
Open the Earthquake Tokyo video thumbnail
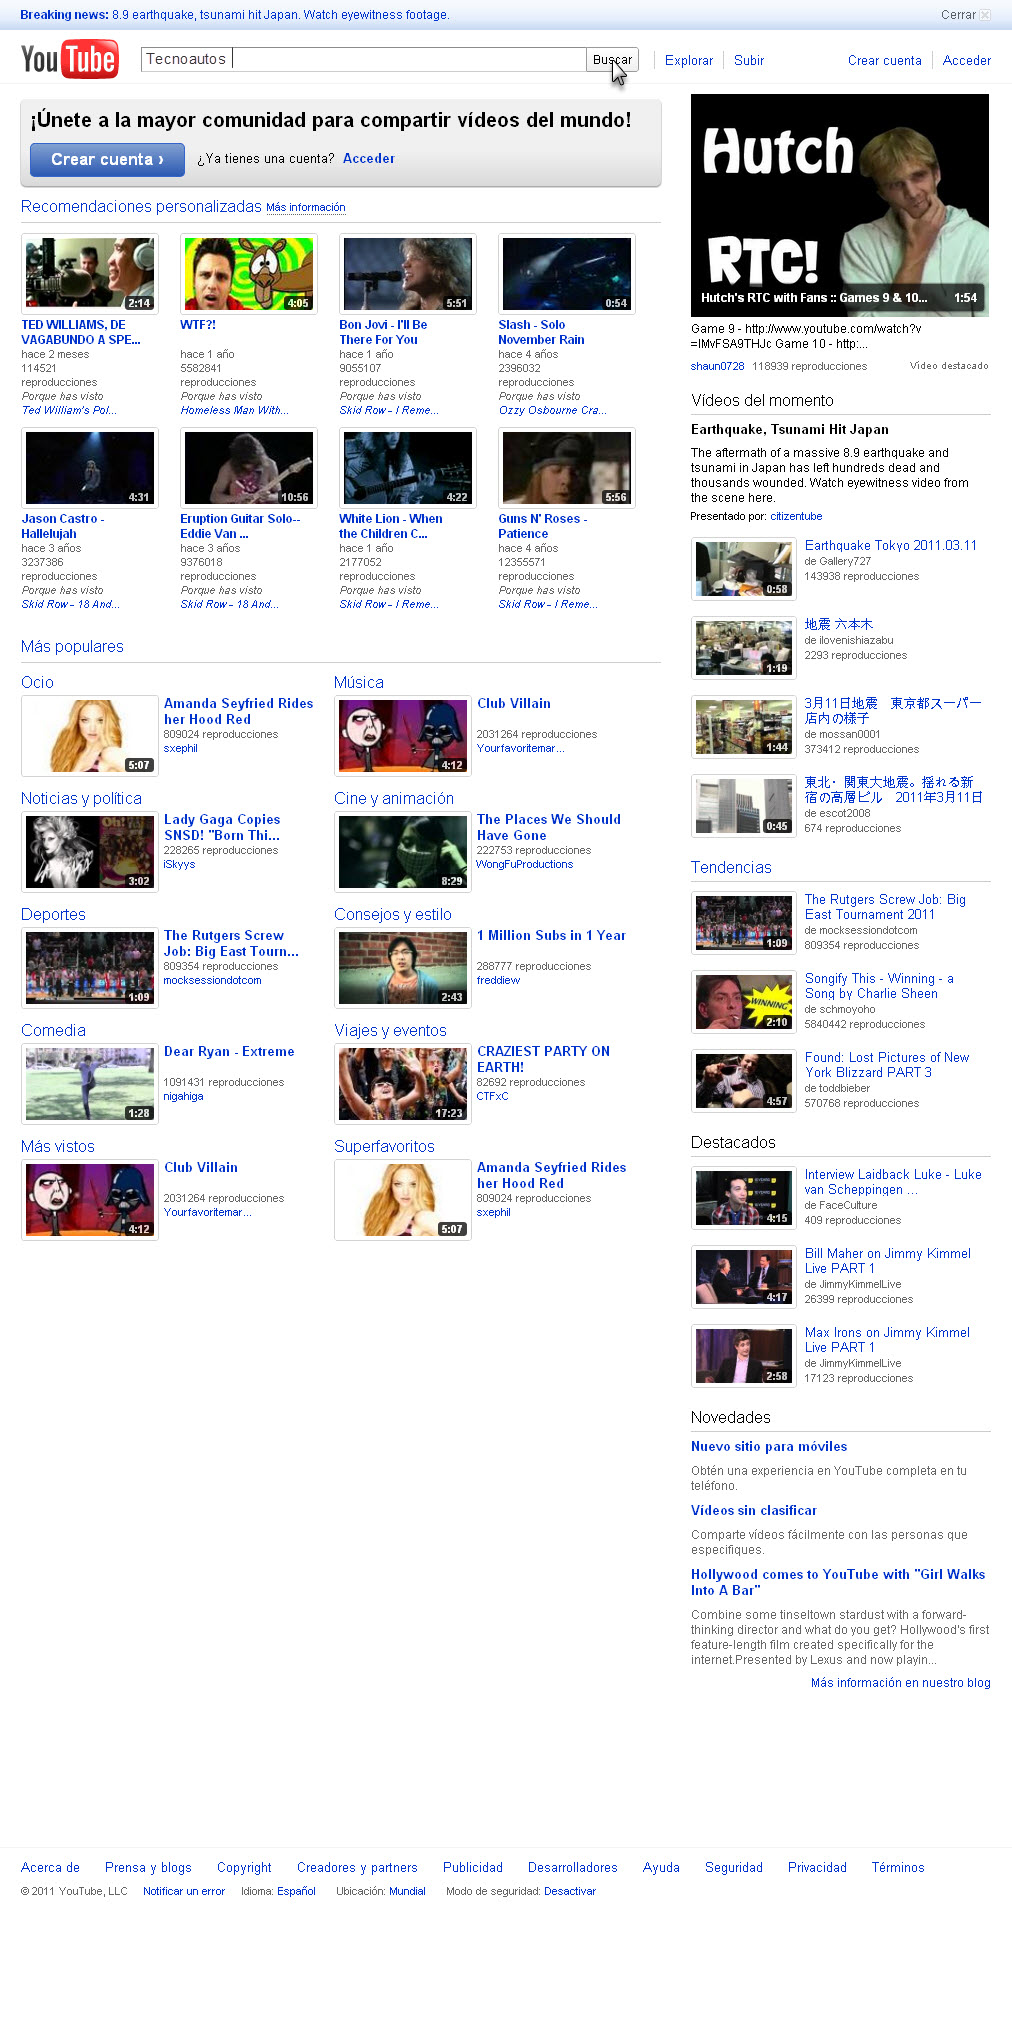[744, 568]
